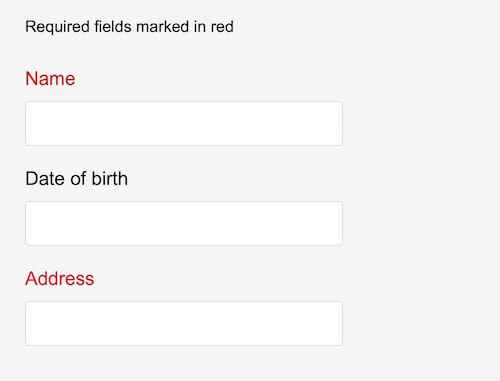This screenshot has height=381, width=500.
Task: Click the 'Required fields marked in red' notice
Action: tap(129, 27)
